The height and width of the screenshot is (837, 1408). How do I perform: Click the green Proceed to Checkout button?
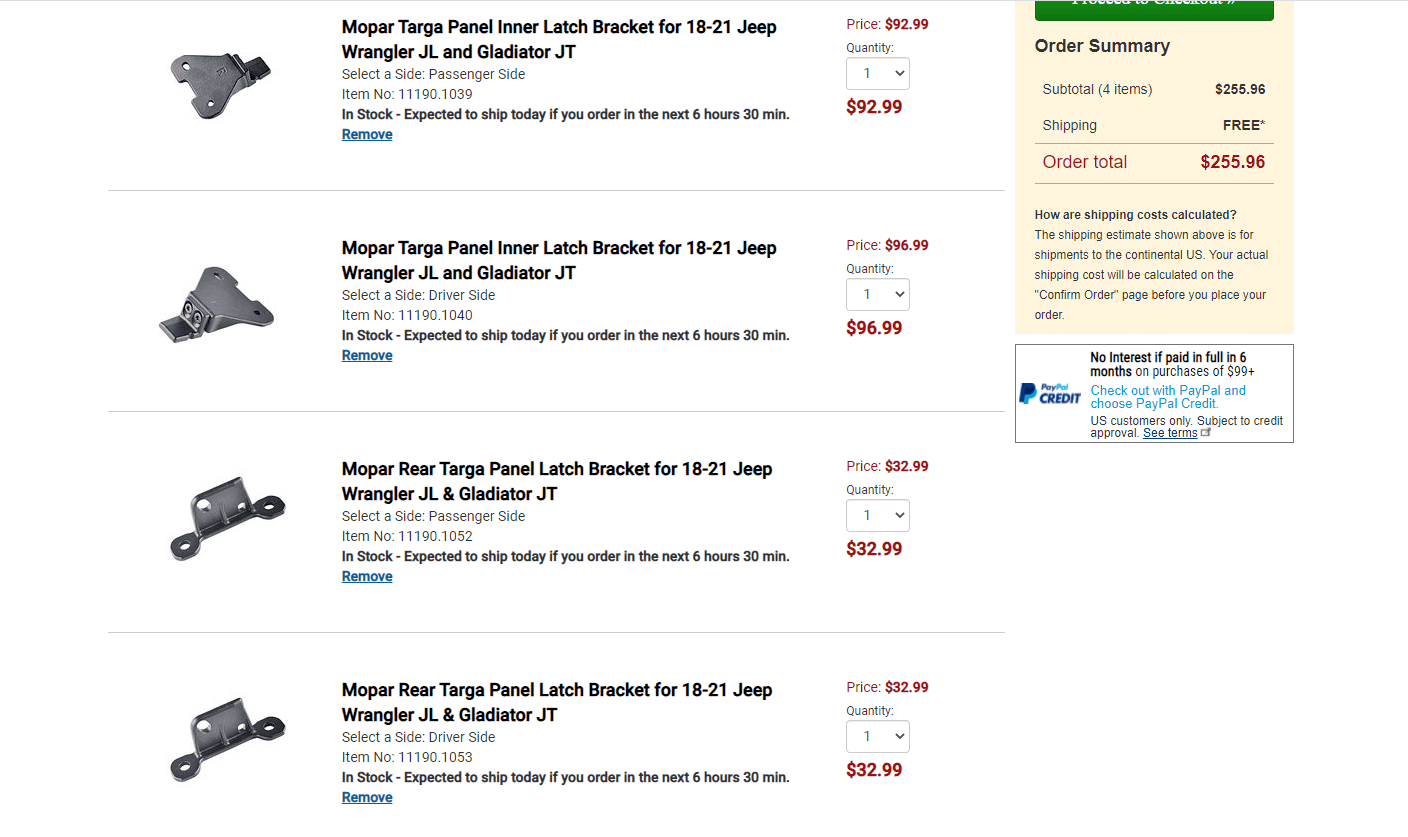click(1154, 8)
